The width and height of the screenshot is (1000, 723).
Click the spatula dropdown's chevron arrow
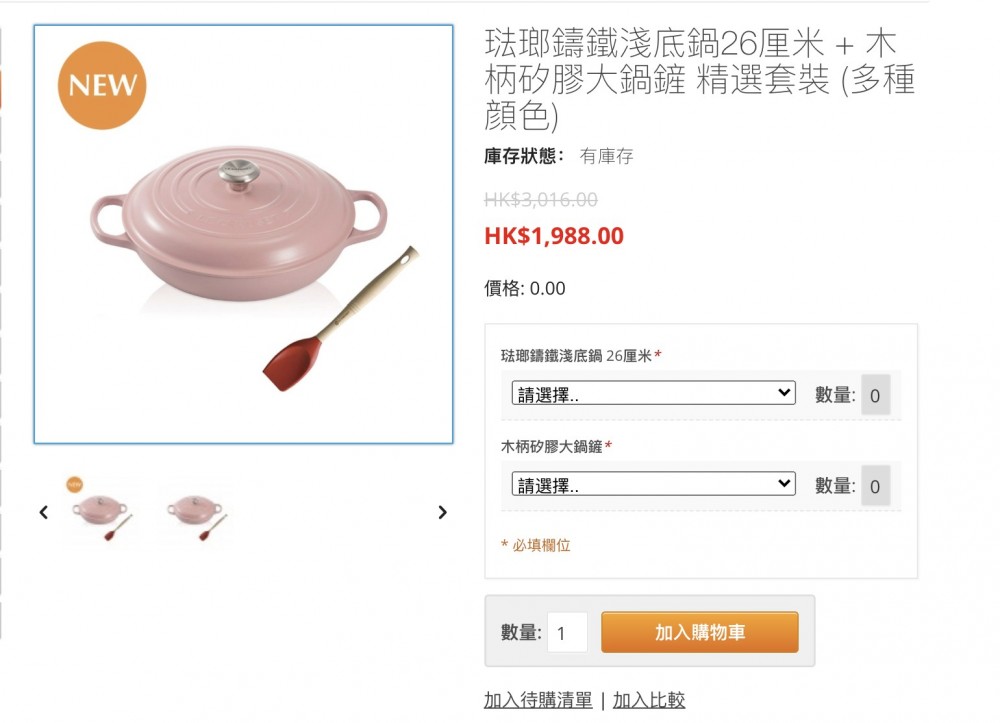pyautogui.click(x=784, y=483)
